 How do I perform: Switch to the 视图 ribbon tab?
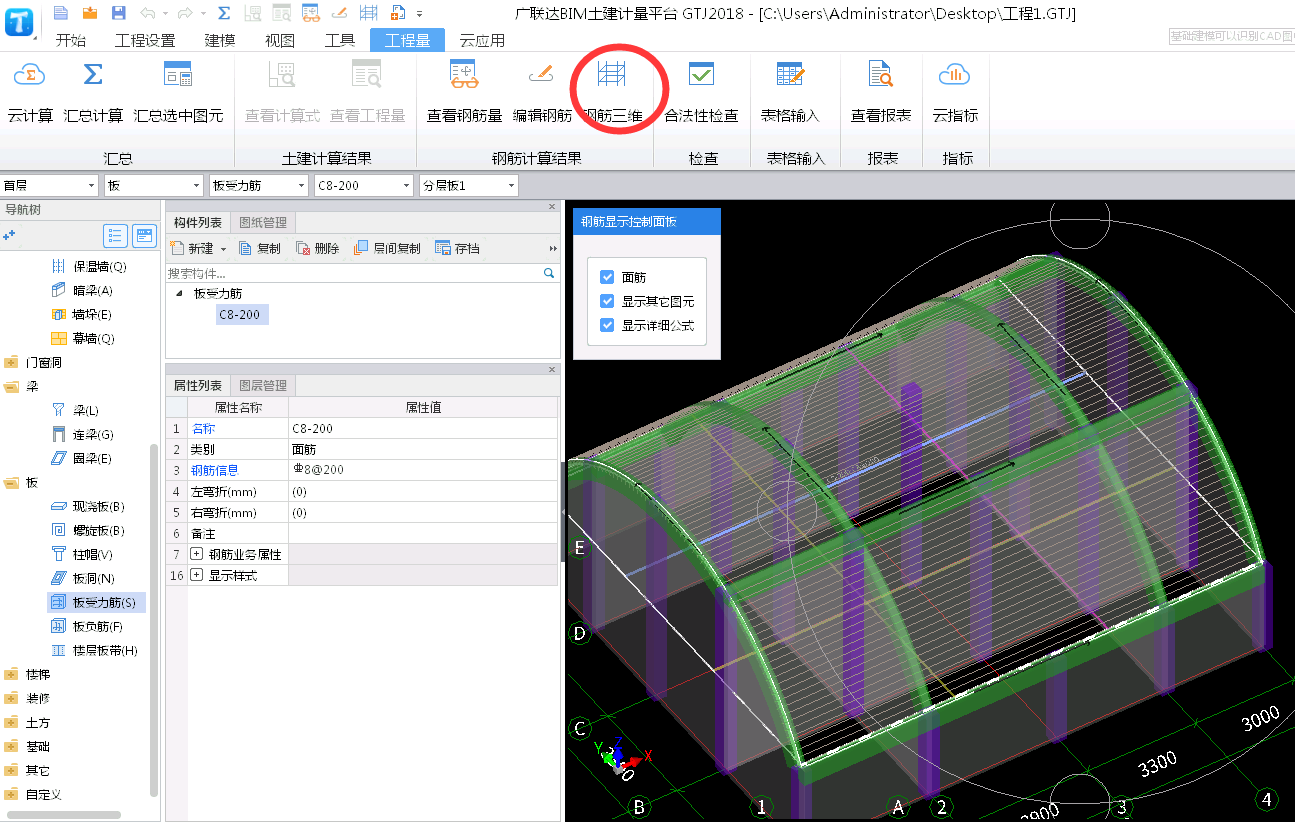[280, 41]
